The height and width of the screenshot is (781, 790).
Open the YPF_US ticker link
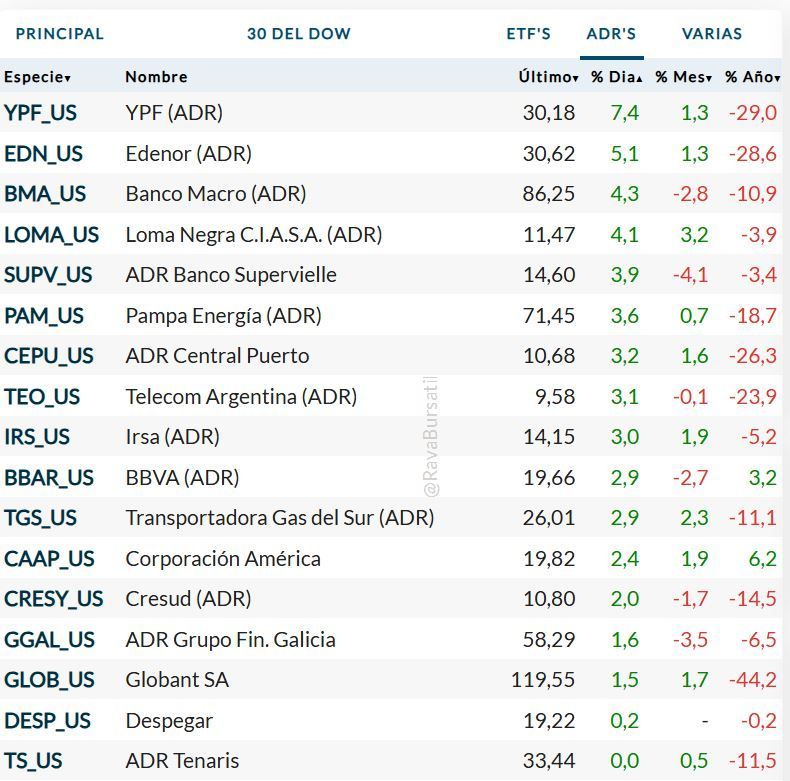(x=40, y=113)
